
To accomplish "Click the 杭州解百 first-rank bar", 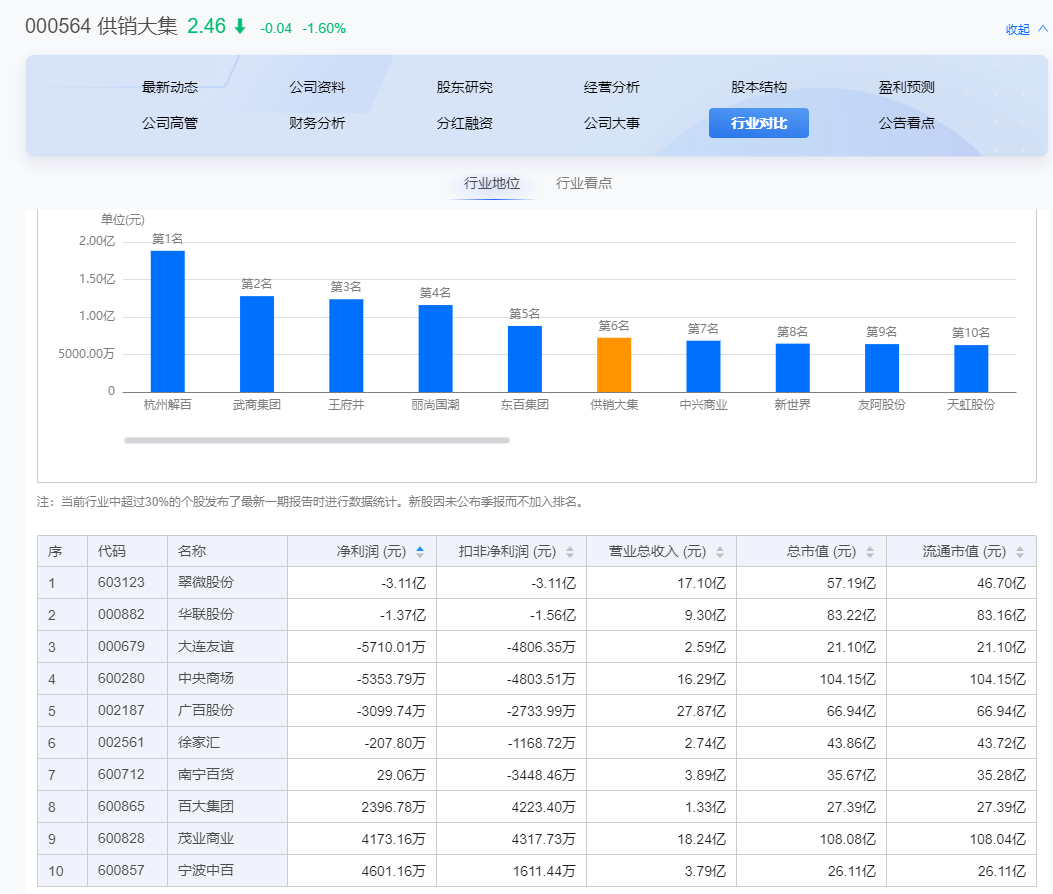I will [167, 321].
